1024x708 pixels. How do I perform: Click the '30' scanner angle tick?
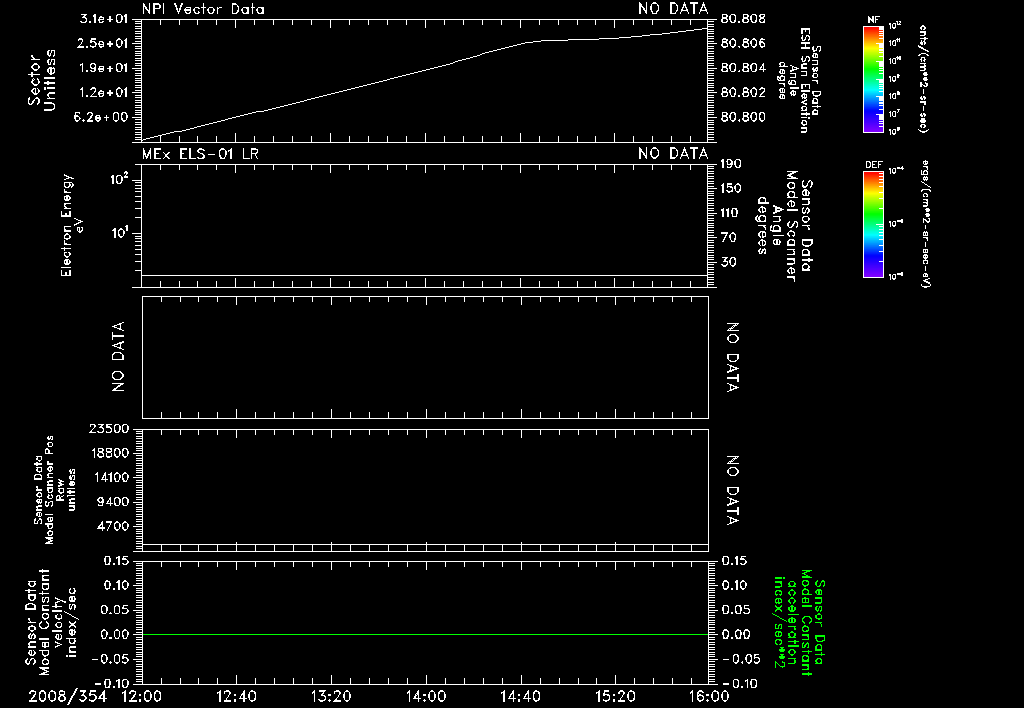tap(729, 262)
